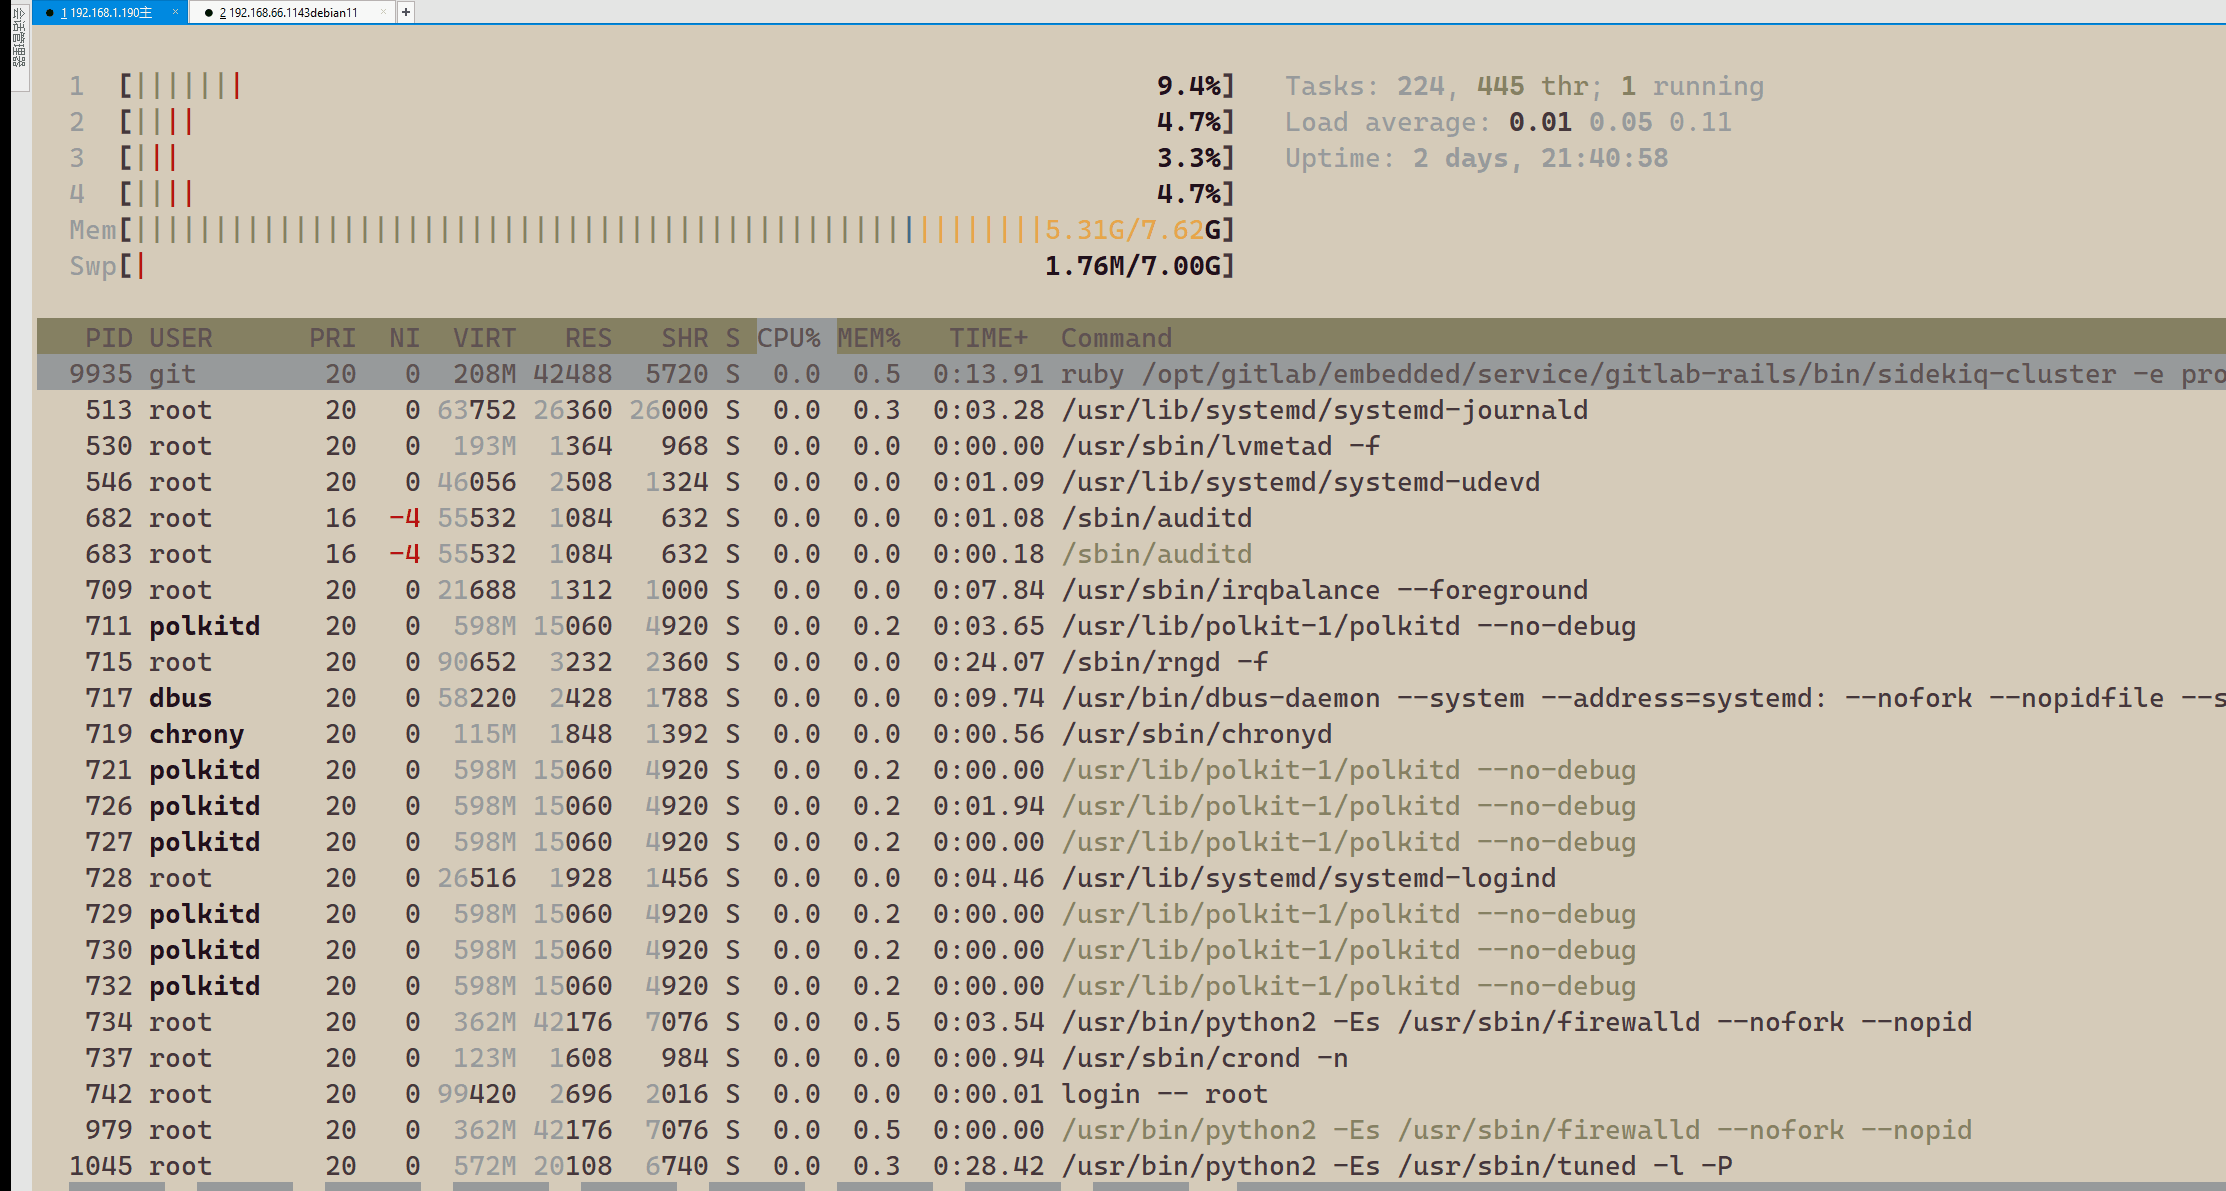This screenshot has height=1191, width=2226.
Task: Select the firewalld process row 734
Action: tap(1131, 1022)
